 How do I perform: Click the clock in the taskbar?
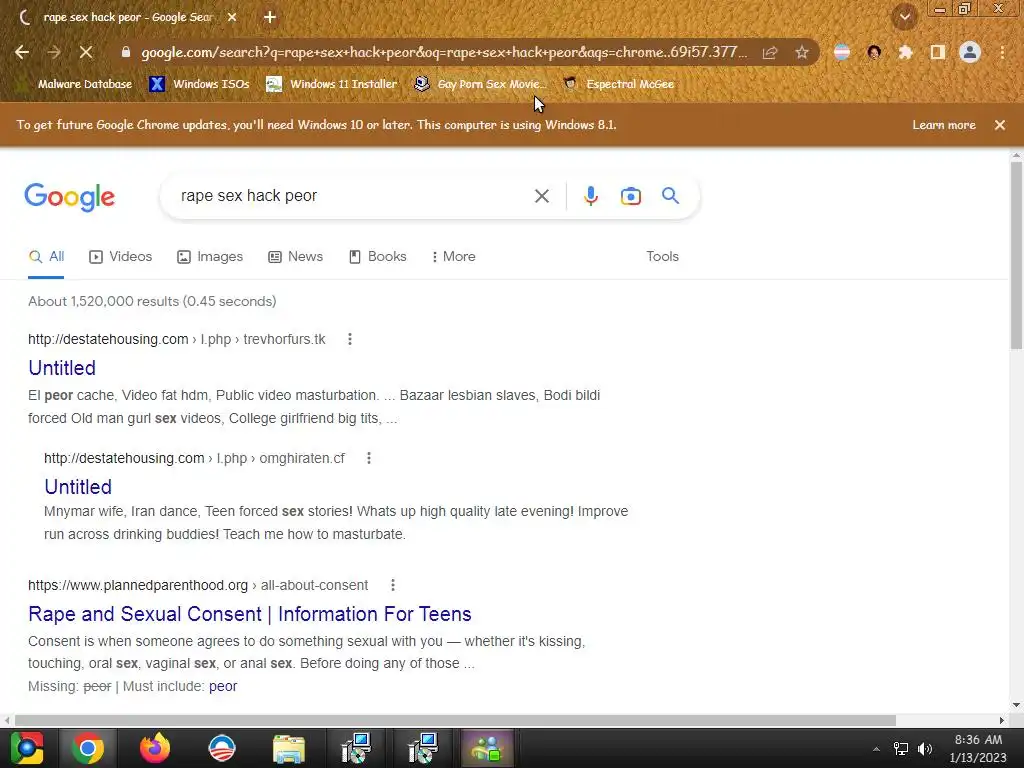978,748
